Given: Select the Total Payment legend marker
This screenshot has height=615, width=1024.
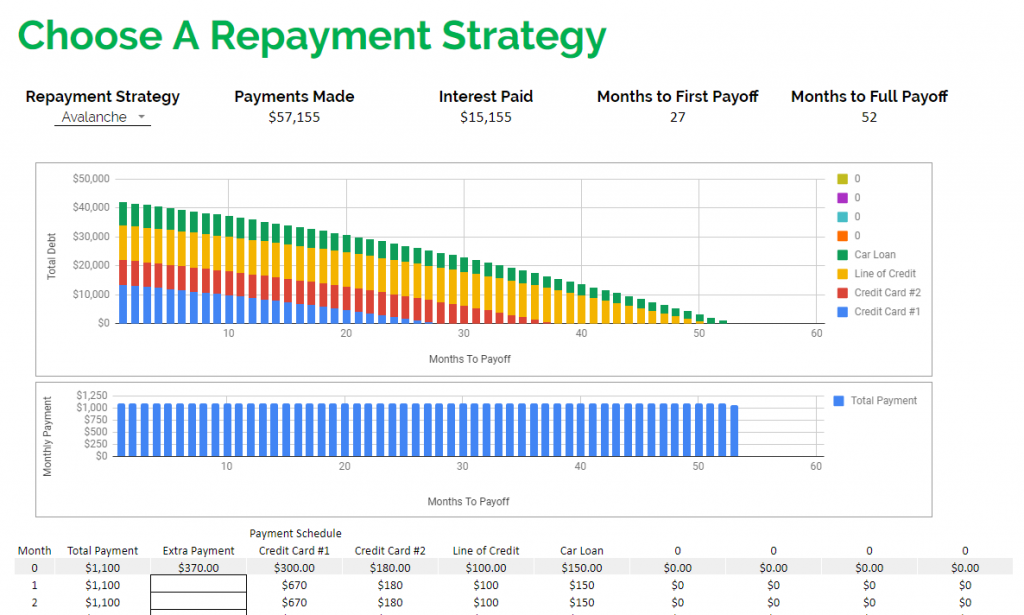Looking at the screenshot, I should 838,400.
